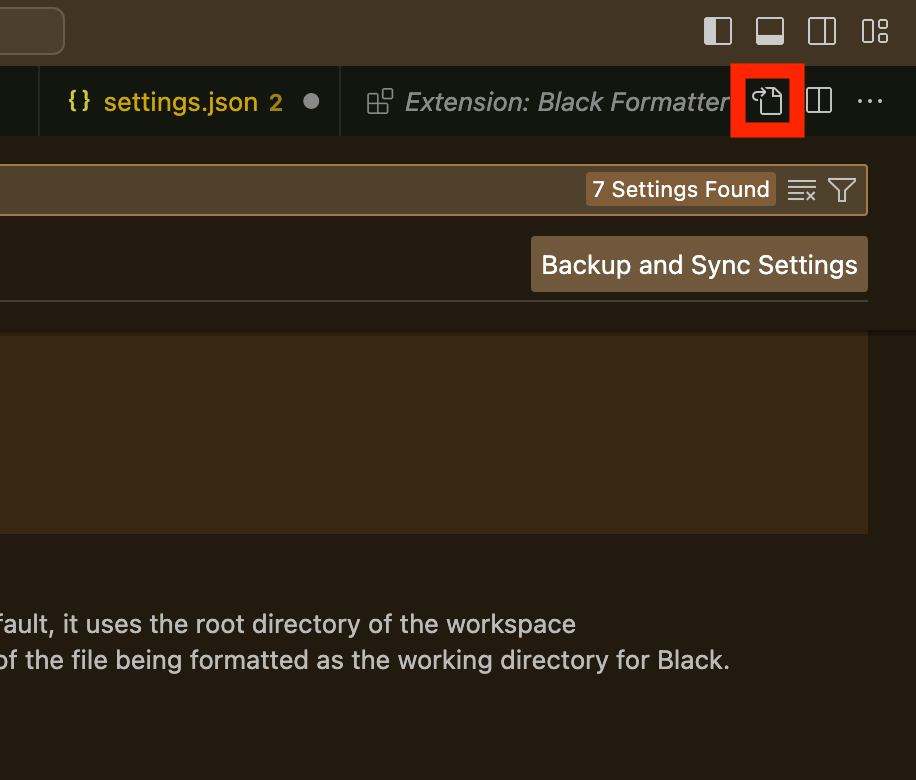The width and height of the screenshot is (916, 780).
Task: Click Backup and Sync Settings button
Action: point(699,264)
